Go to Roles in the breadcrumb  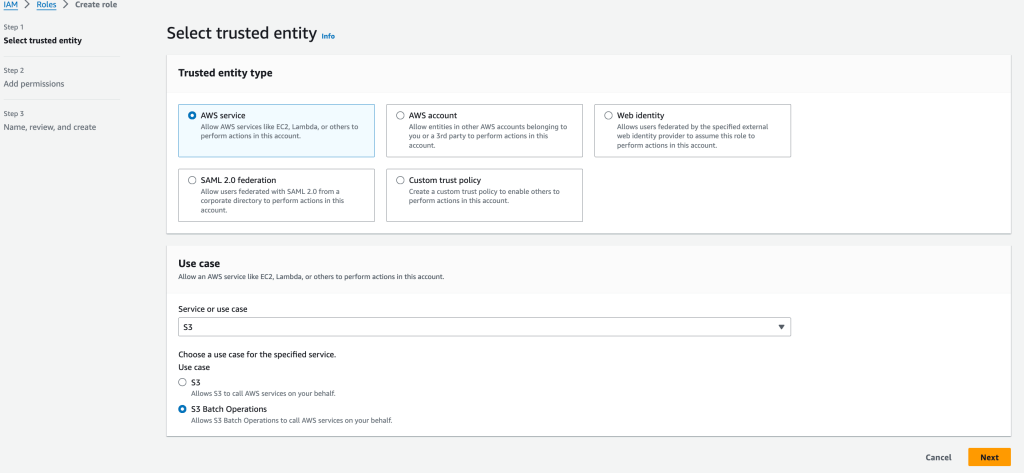[x=46, y=6]
